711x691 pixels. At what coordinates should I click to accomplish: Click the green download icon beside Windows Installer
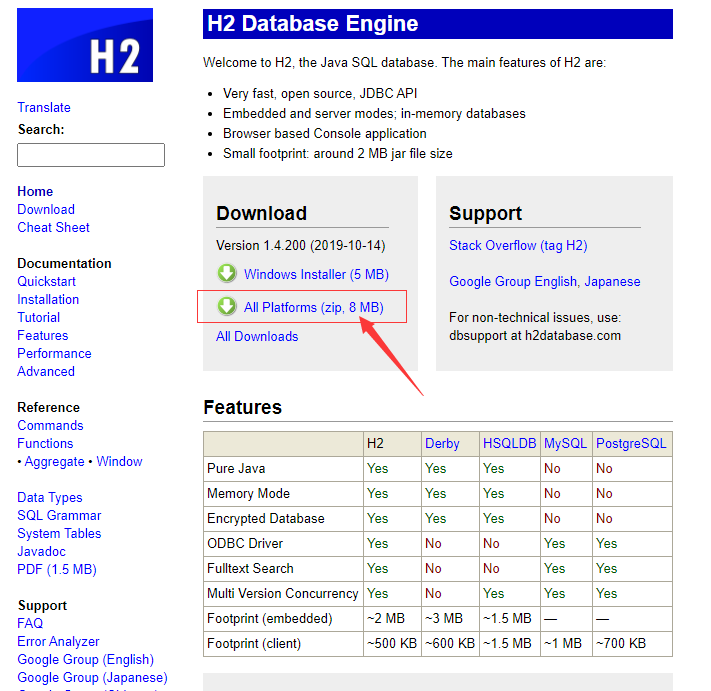point(227,273)
